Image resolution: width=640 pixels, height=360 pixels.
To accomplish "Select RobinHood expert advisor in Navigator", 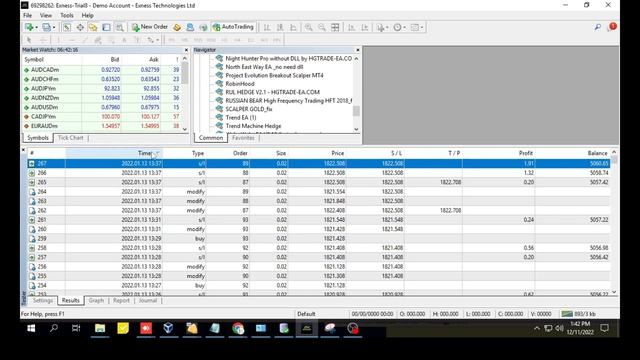I will coord(240,84).
